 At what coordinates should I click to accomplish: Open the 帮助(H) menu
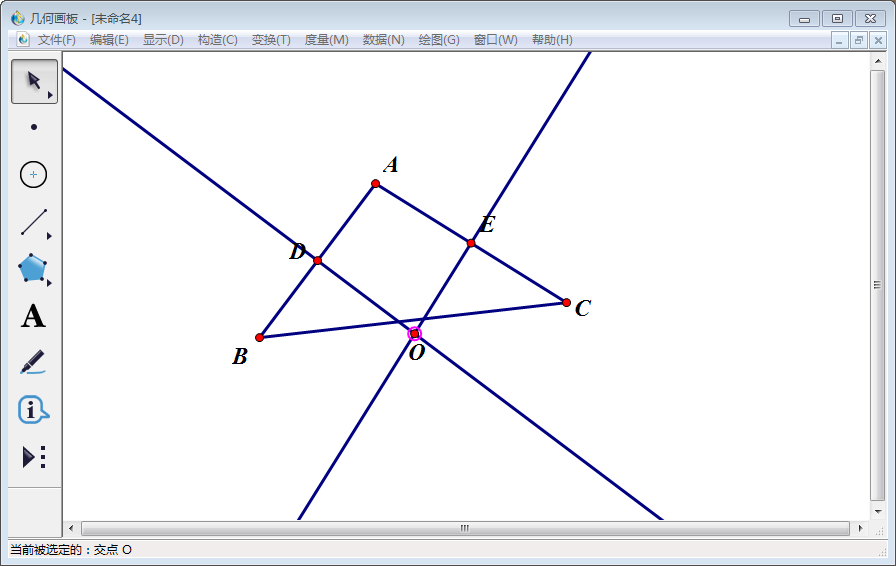(x=552, y=40)
